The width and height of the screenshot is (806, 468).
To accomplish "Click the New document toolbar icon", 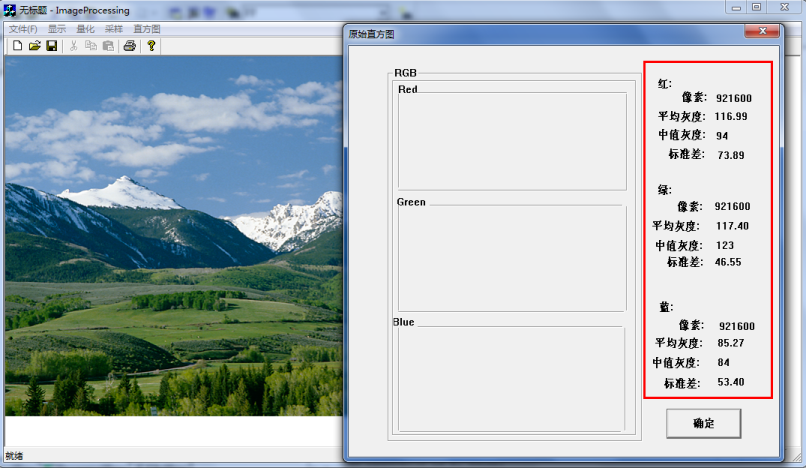I will coord(17,46).
